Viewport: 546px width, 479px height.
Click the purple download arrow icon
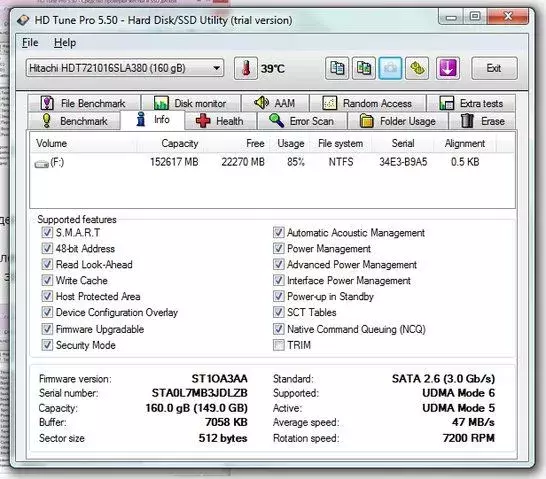tap(448, 68)
